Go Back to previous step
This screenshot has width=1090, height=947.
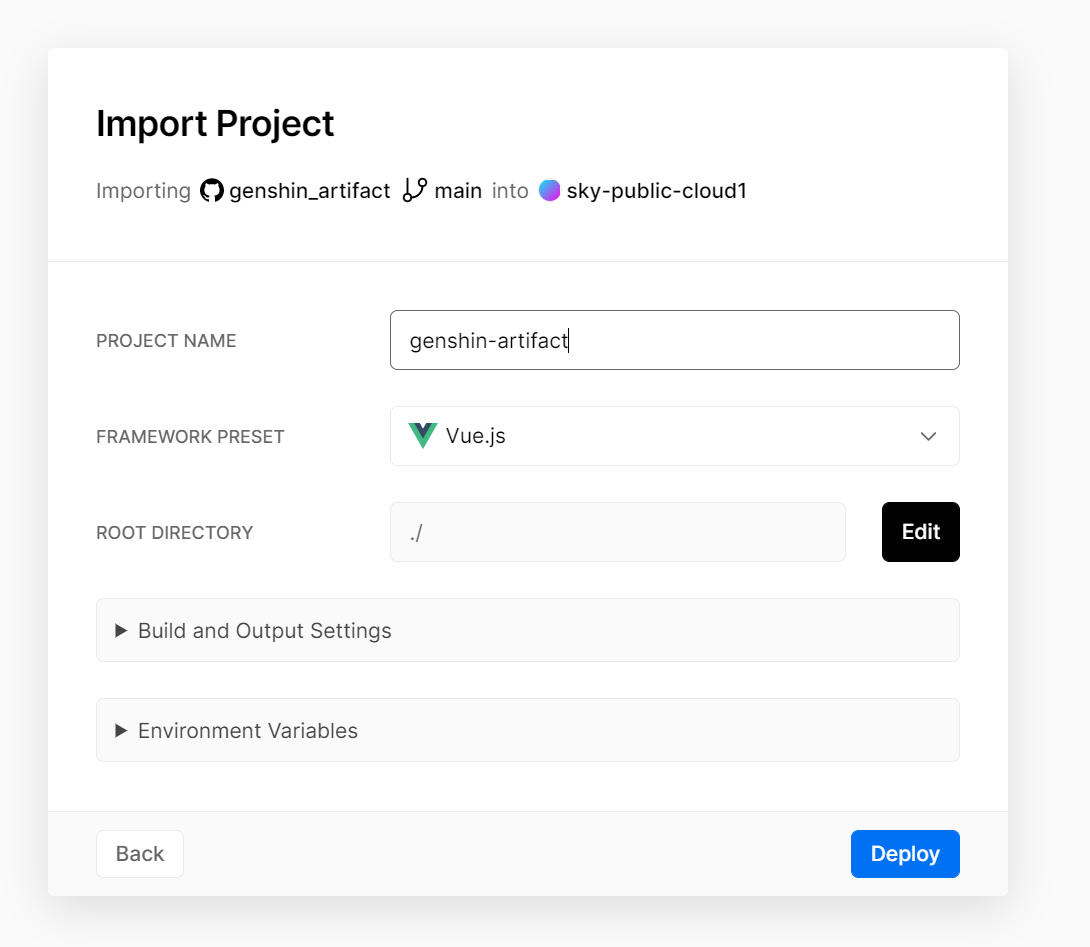[x=140, y=854]
